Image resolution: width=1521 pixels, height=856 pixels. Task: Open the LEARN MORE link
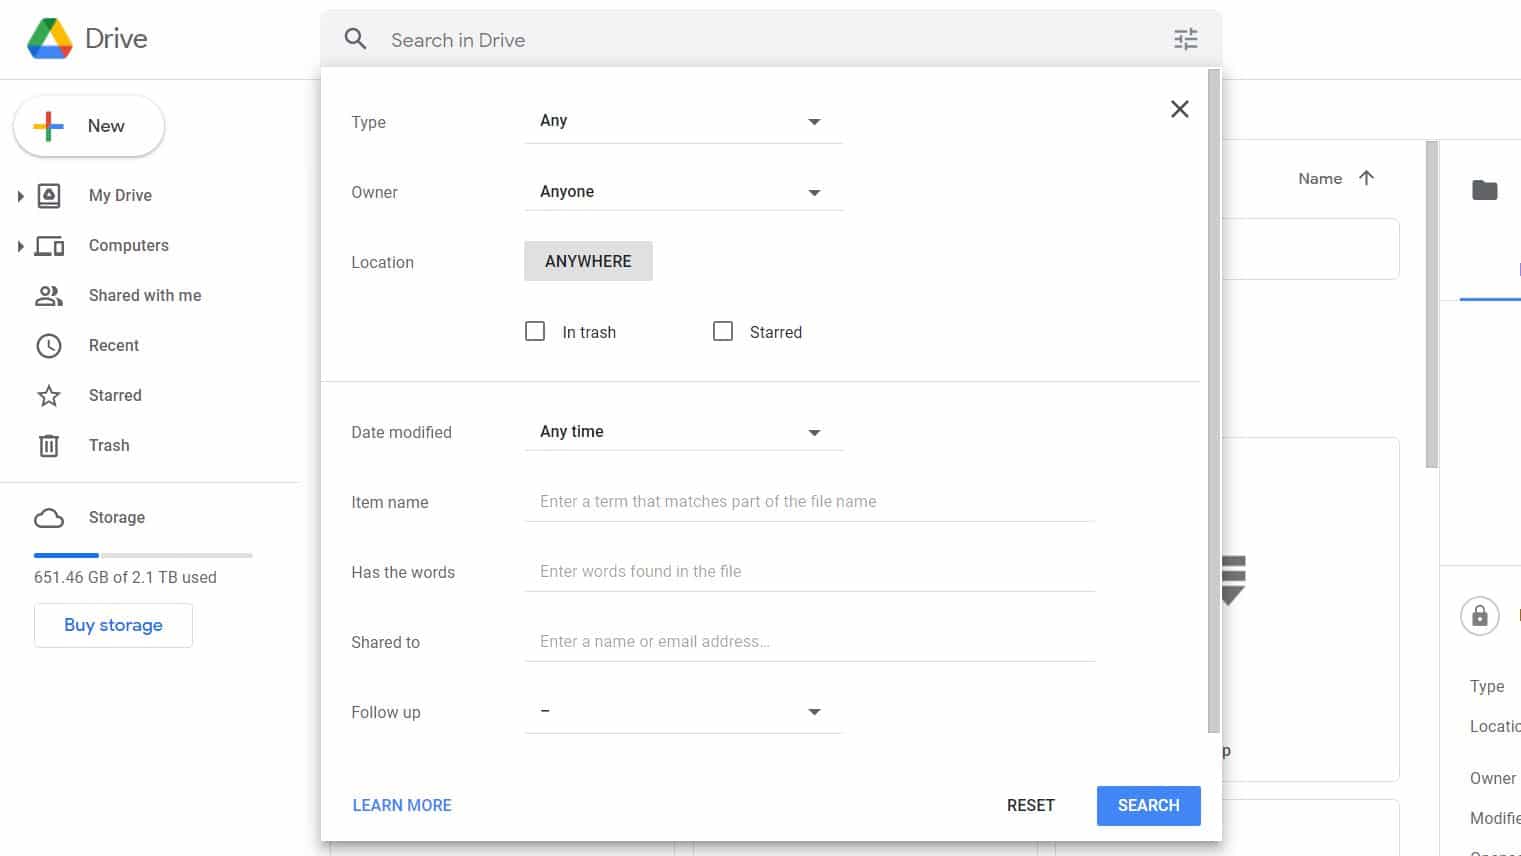coord(402,805)
